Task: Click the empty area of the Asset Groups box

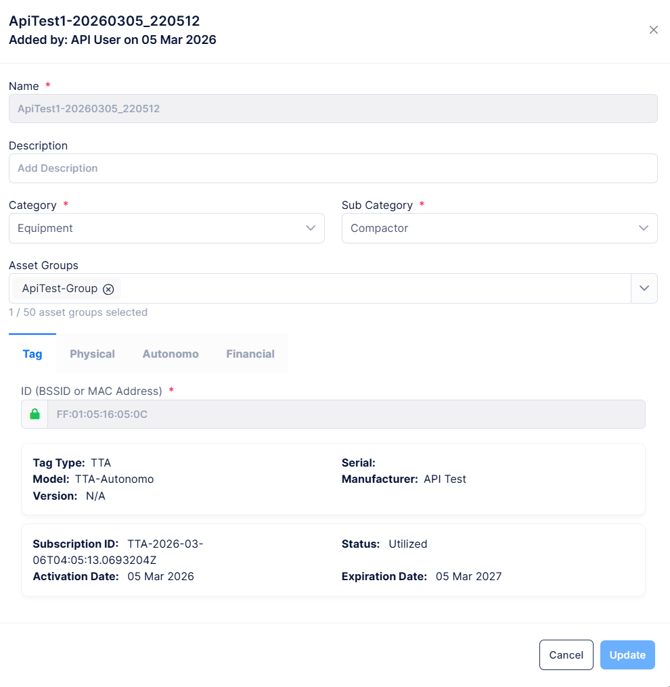Action: pyautogui.click(x=370, y=288)
